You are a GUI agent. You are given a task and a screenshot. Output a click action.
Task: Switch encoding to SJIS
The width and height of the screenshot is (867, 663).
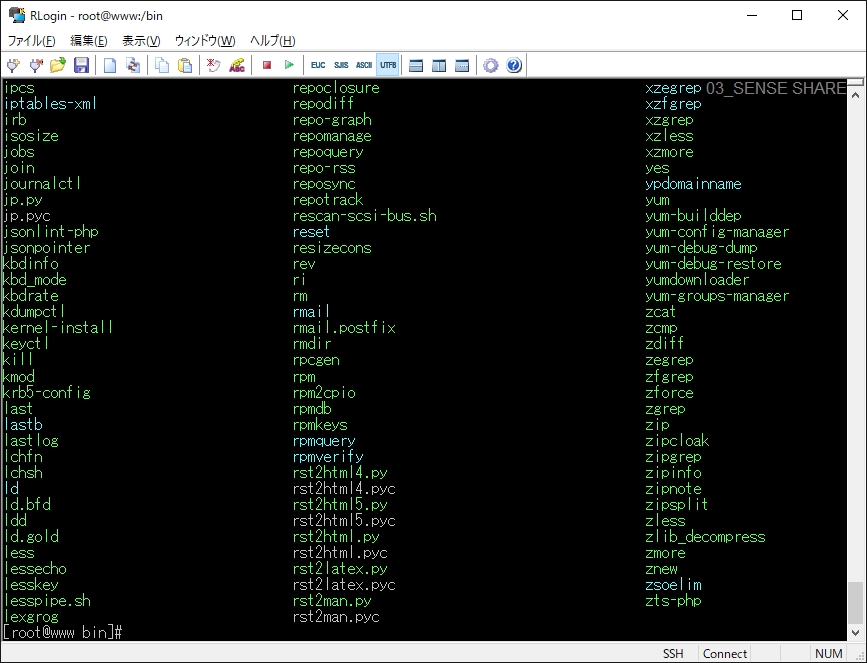tap(341, 65)
